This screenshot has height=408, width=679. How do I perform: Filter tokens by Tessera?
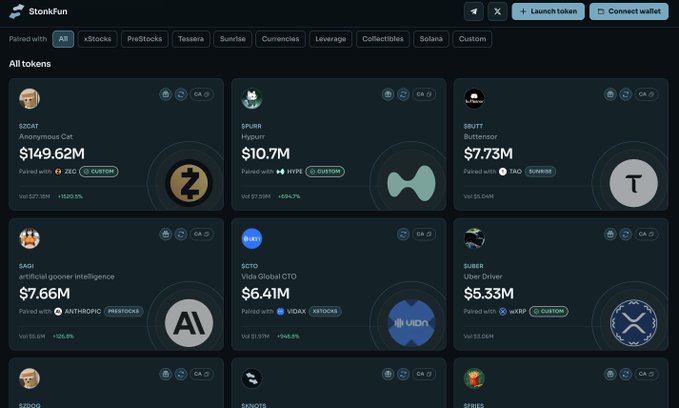pyautogui.click(x=191, y=39)
